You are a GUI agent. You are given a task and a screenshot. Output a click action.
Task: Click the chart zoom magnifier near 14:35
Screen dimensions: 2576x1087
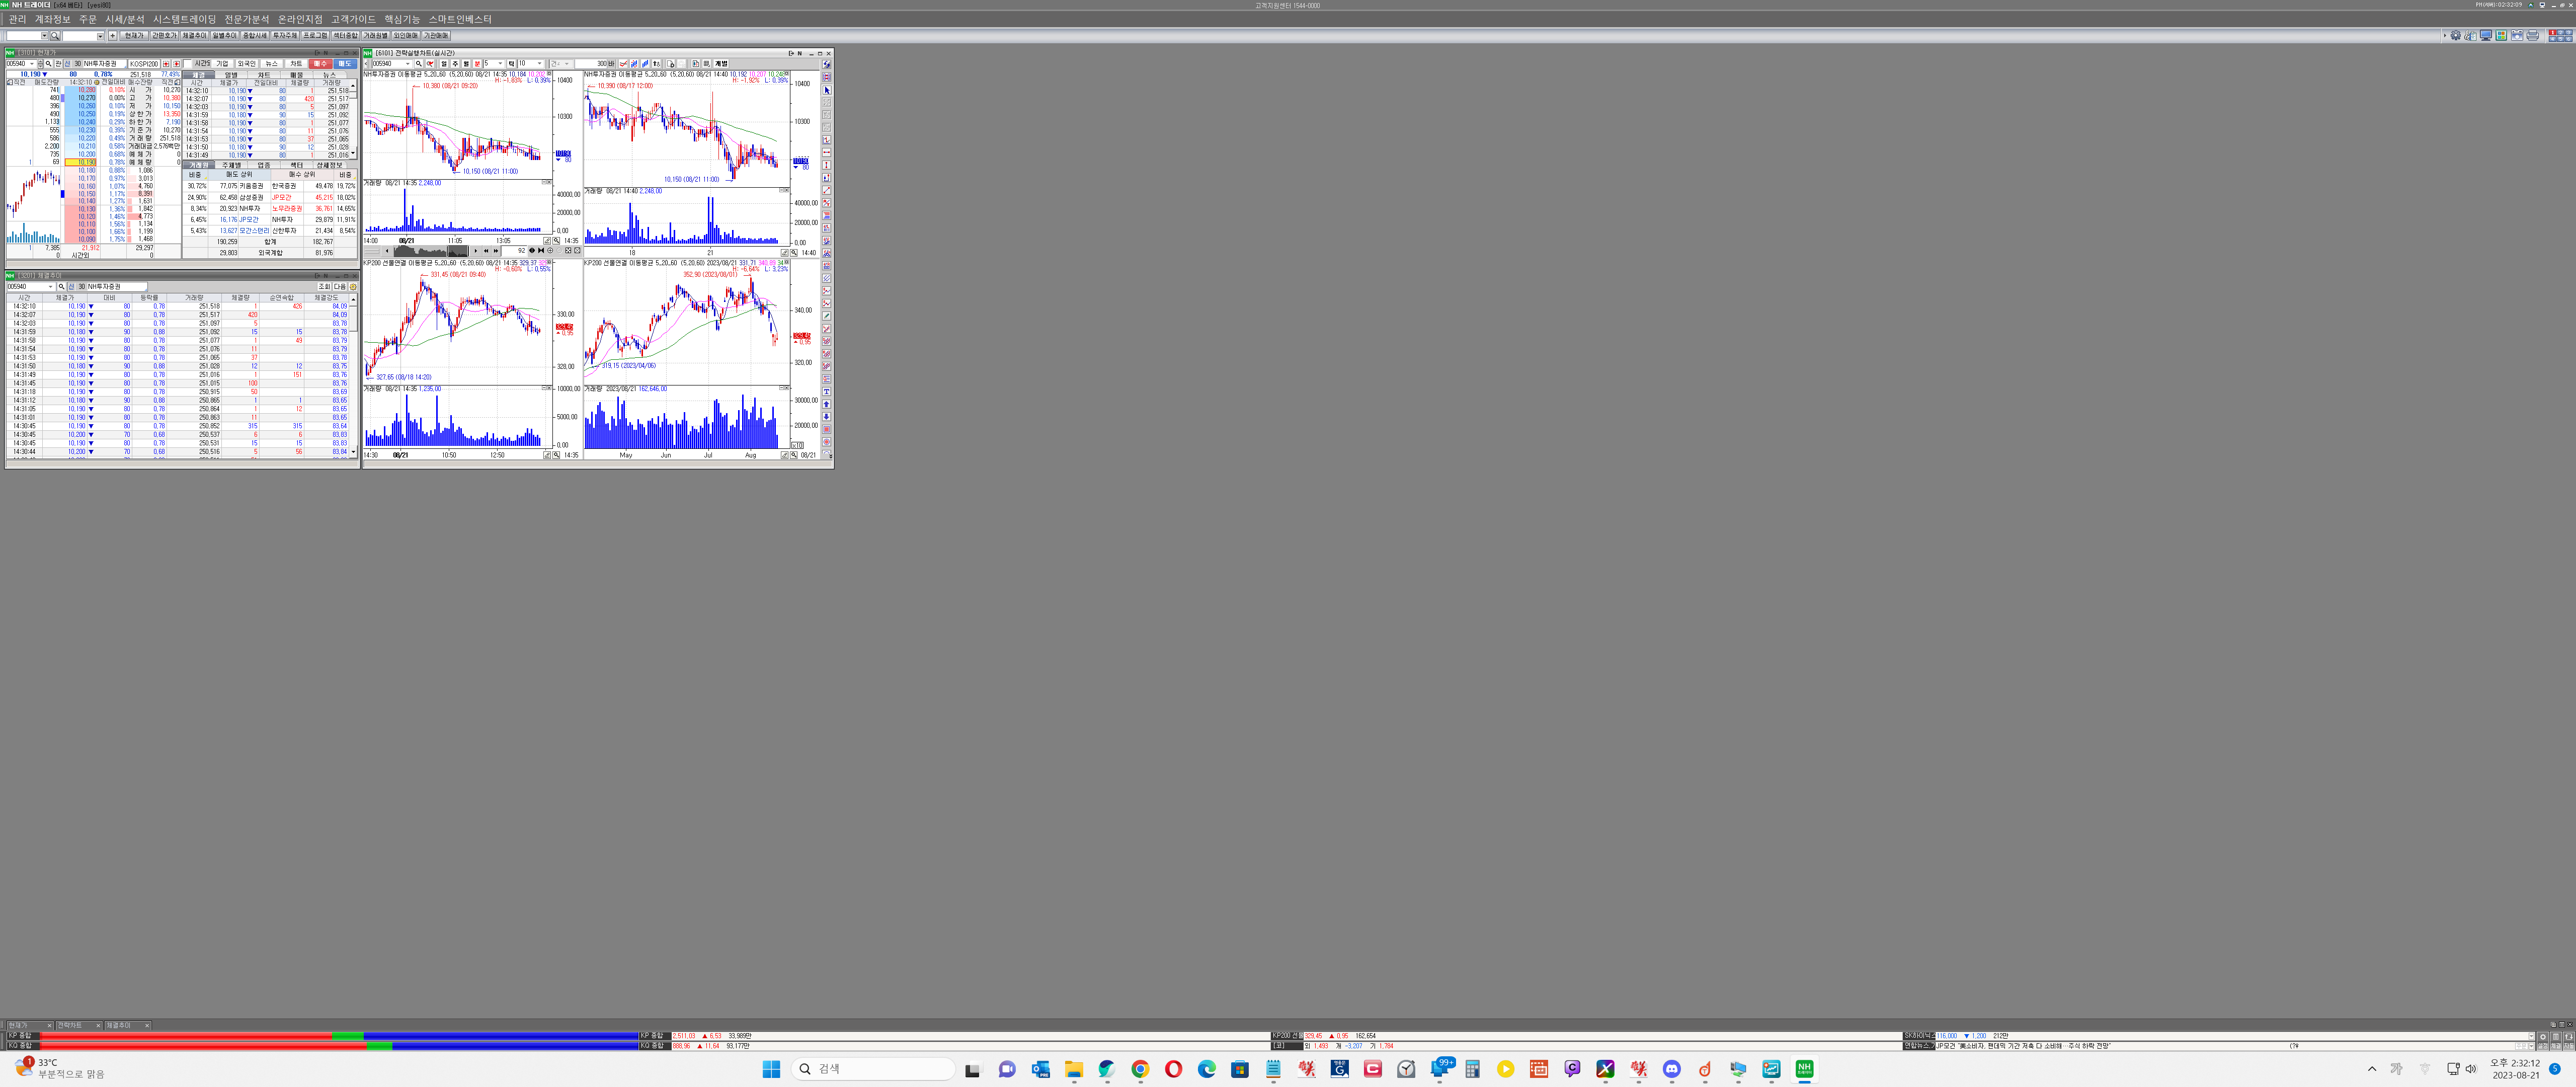(556, 241)
